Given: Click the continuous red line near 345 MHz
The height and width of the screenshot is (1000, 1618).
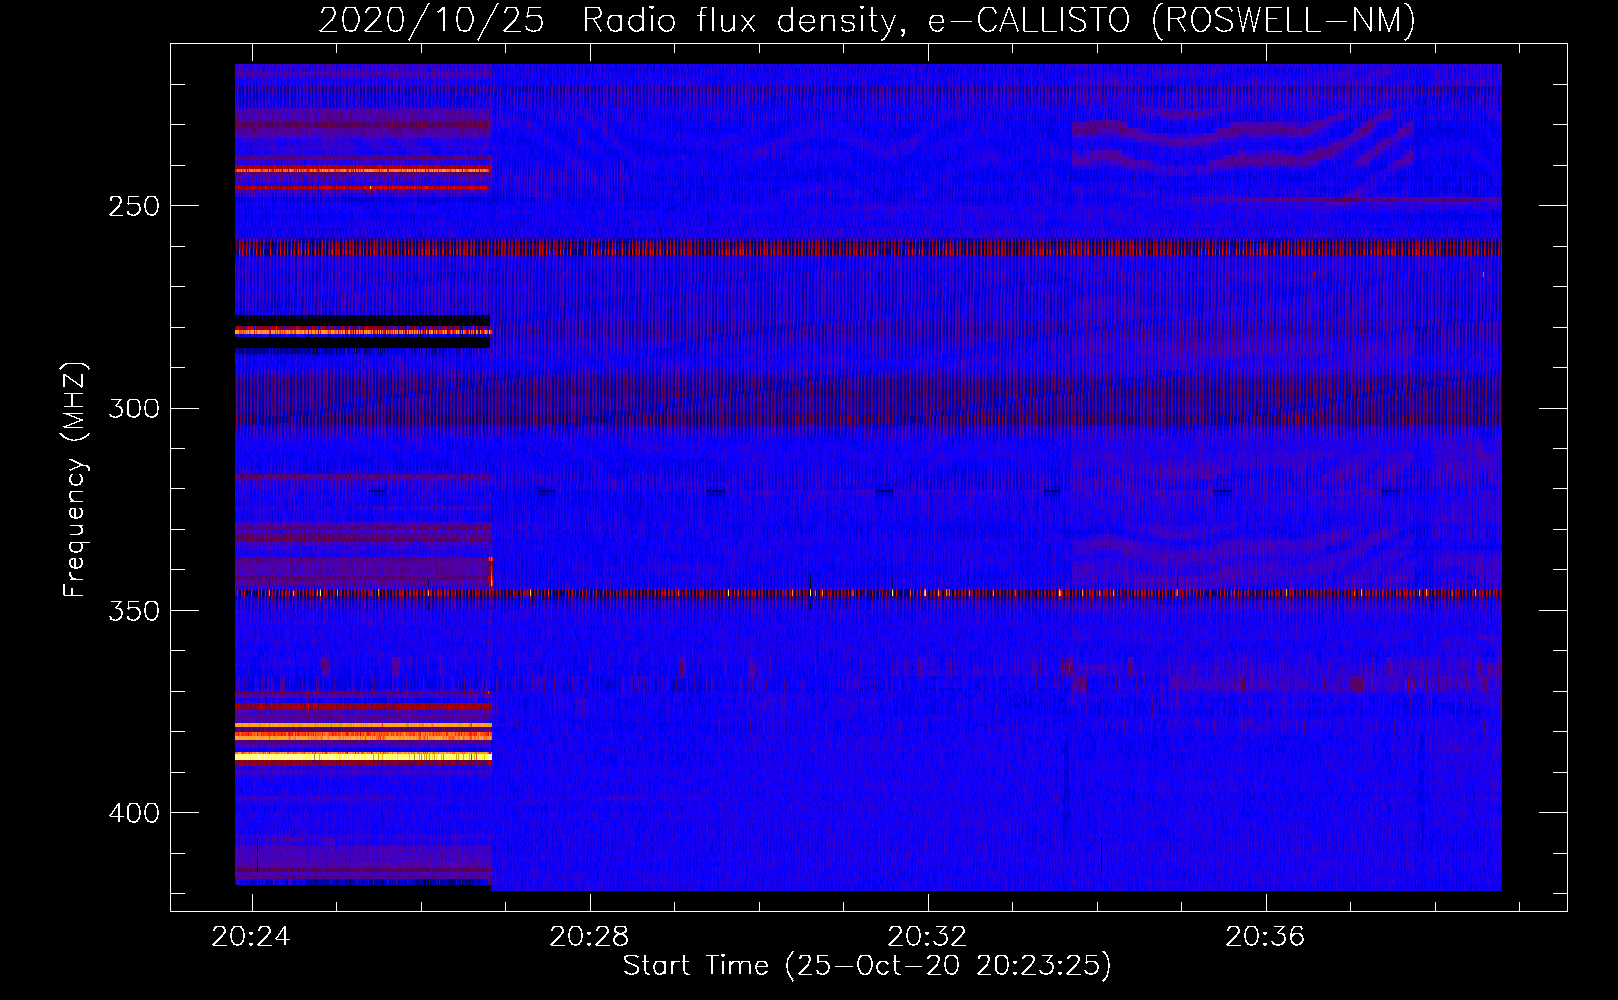Looking at the screenshot, I should click(x=868, y=593).
